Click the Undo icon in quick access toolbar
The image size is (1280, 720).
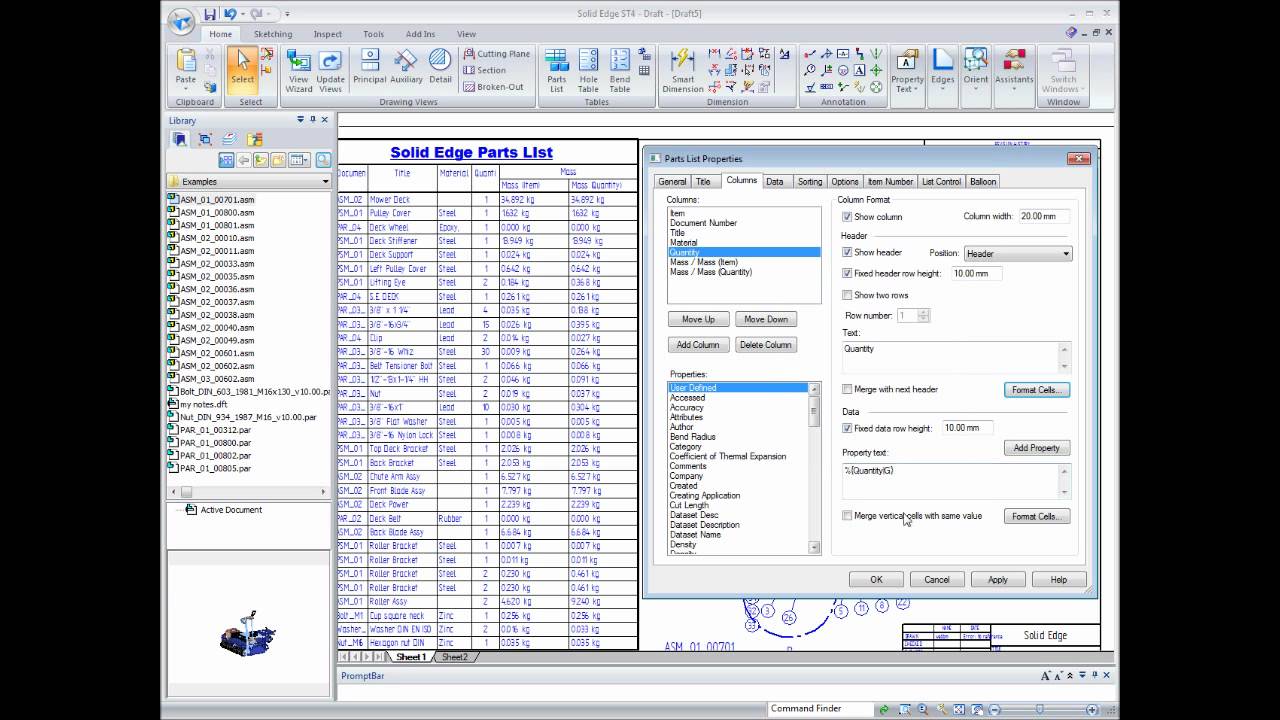231,14
